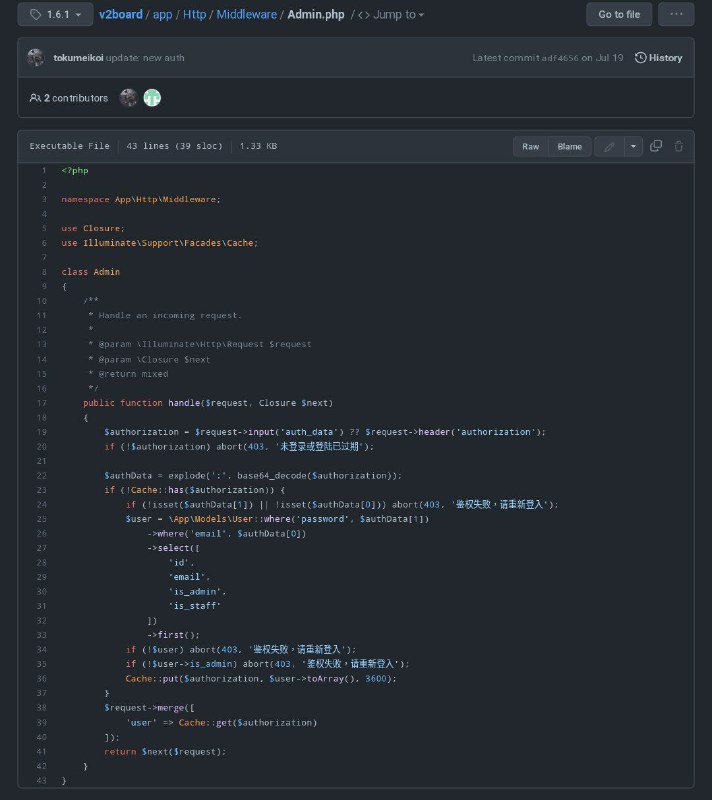
Task: Open edit options dropdown arrow beside pencil
Action: pos(633,146)
